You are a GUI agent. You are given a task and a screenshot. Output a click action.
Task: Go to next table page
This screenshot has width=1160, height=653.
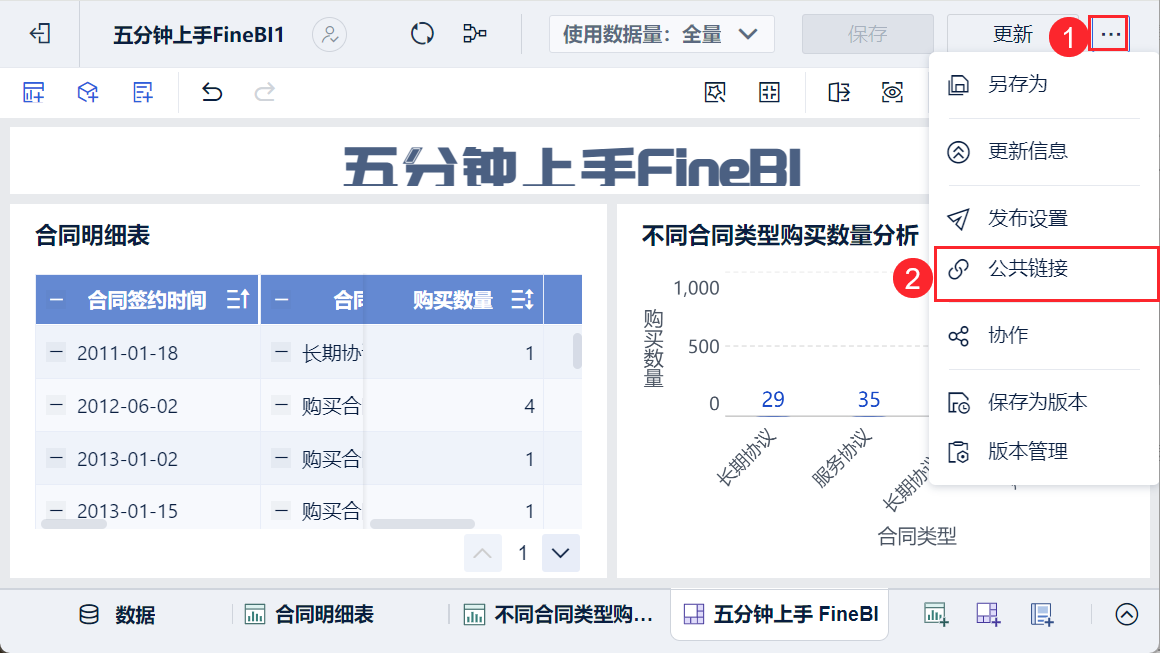561,553
